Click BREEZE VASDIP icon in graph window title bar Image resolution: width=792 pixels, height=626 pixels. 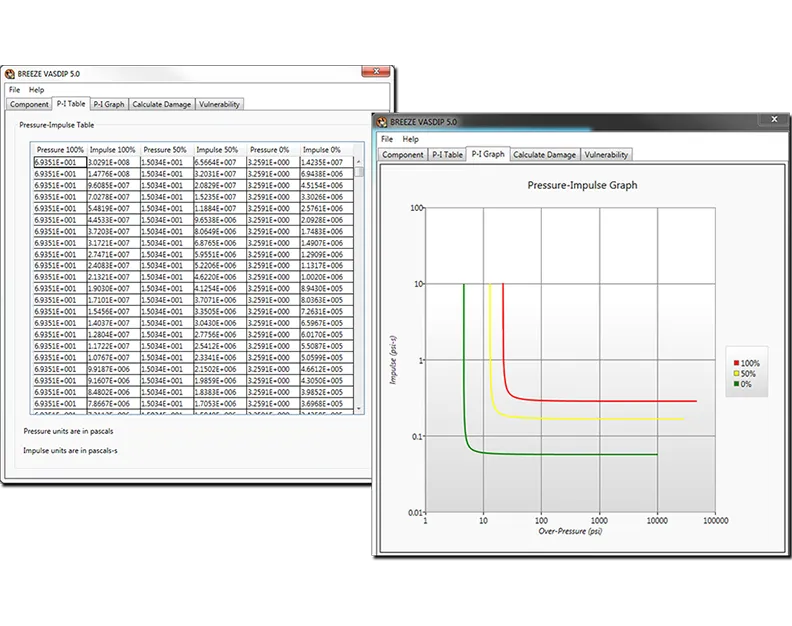click(383, 120)
